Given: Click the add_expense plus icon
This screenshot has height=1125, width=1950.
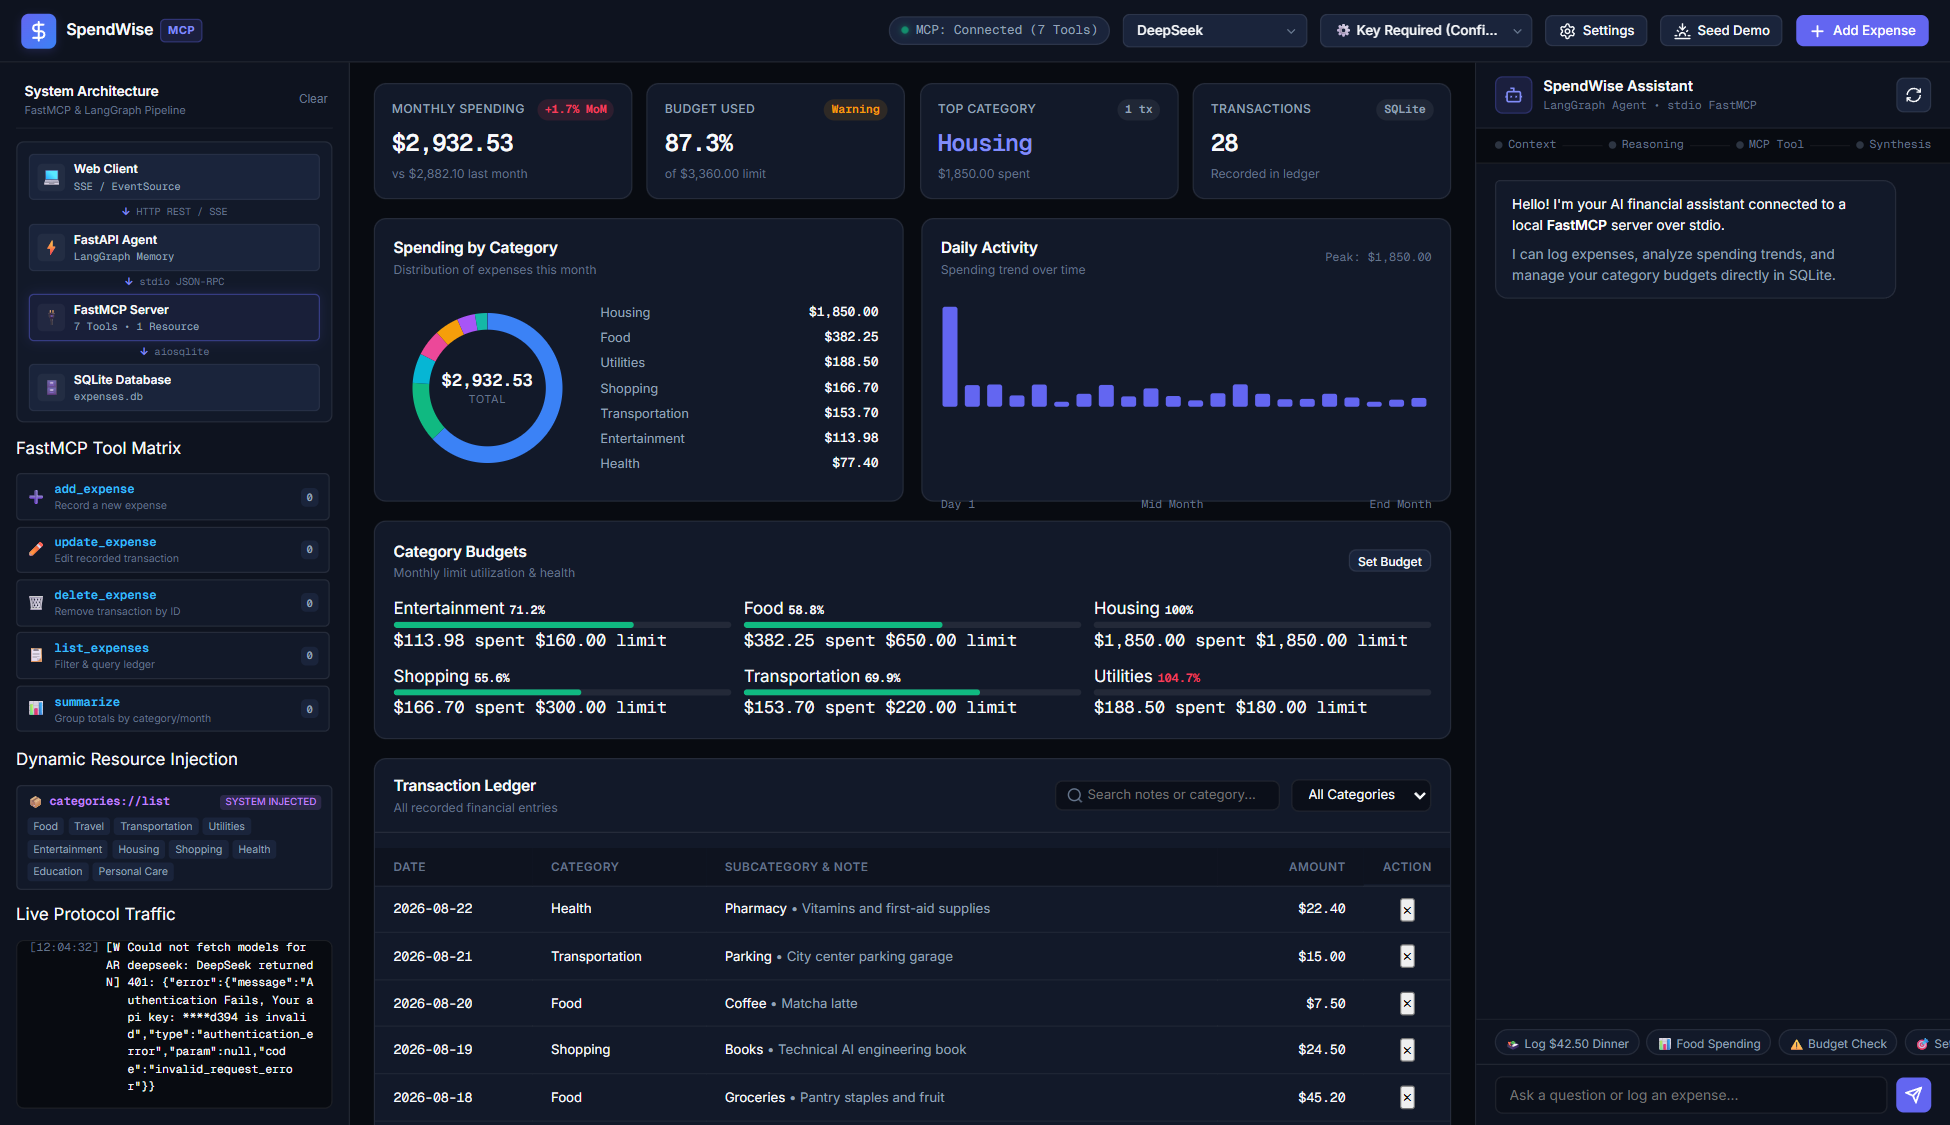Looking at the screenshot, I should (x=36, y=497).
